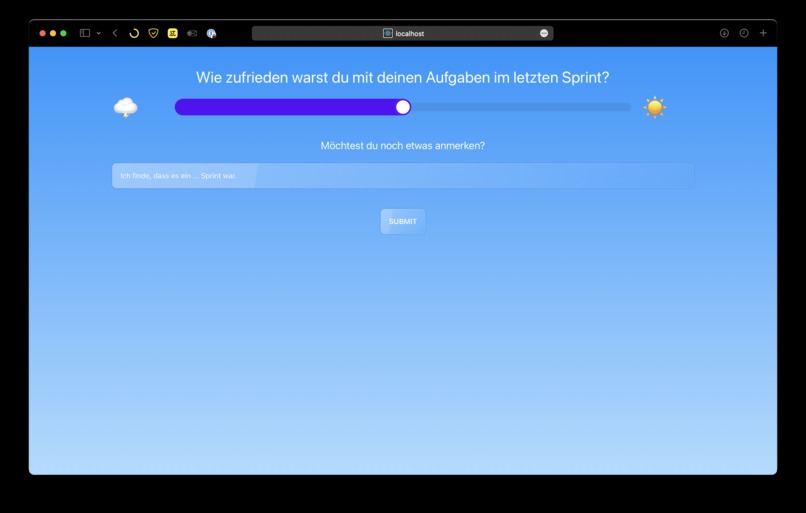
Task: Open the sidebar tab group dropdown chevron
Action: 98,33
